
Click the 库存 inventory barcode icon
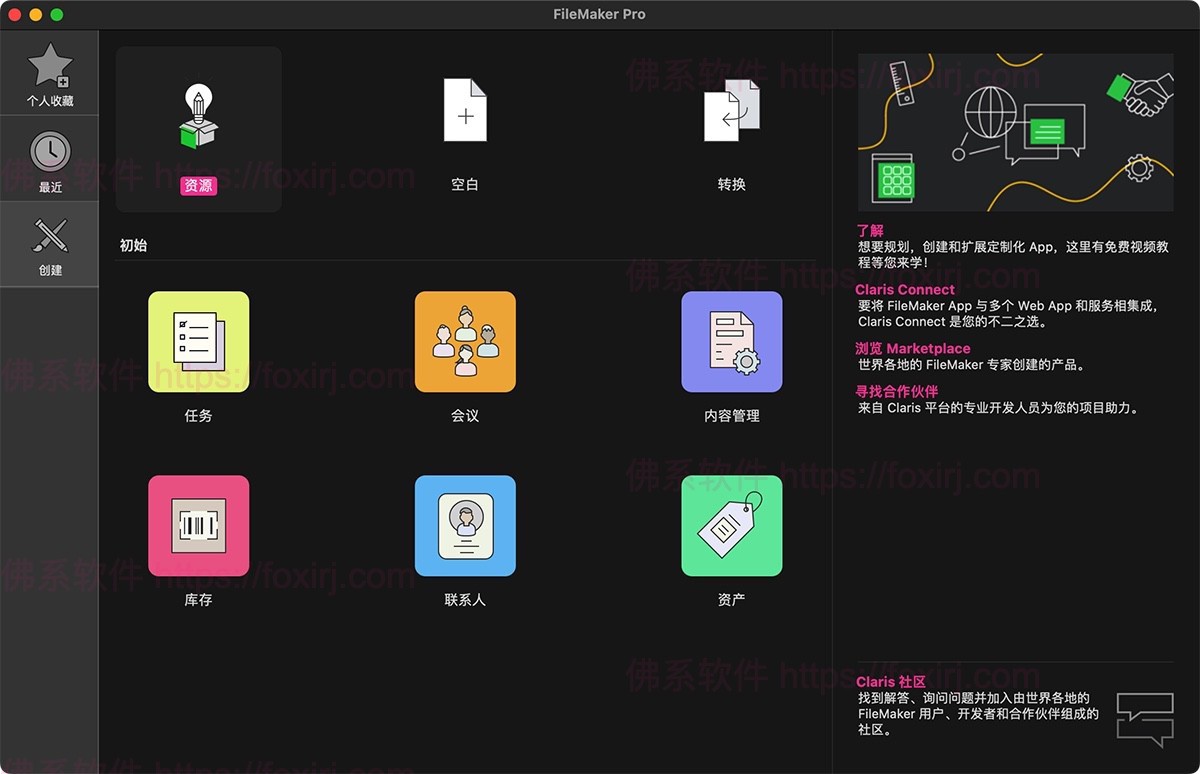198,525
